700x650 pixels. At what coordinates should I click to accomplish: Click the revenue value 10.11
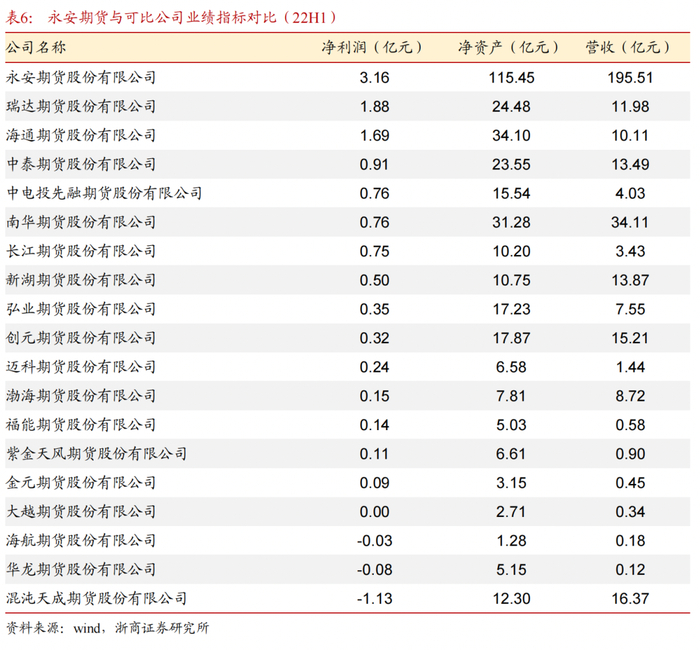click(x=630, y=136)
